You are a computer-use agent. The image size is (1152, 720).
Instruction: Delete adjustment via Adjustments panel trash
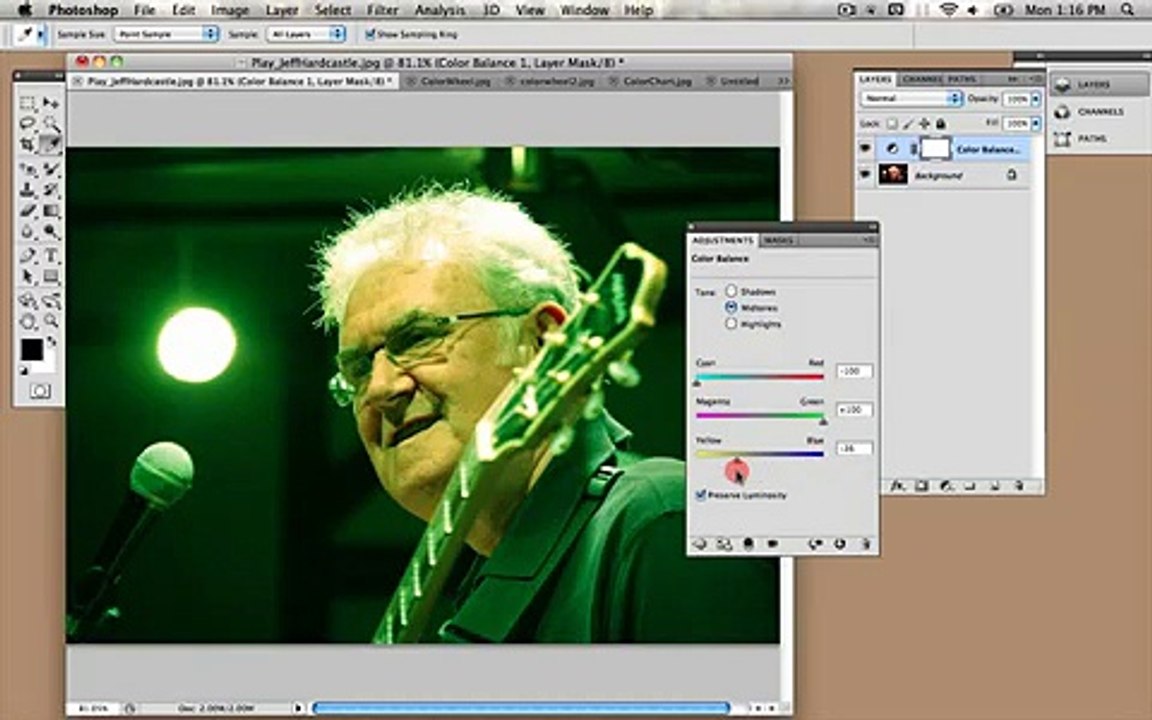pyautogui.click(x=865, y=544)
